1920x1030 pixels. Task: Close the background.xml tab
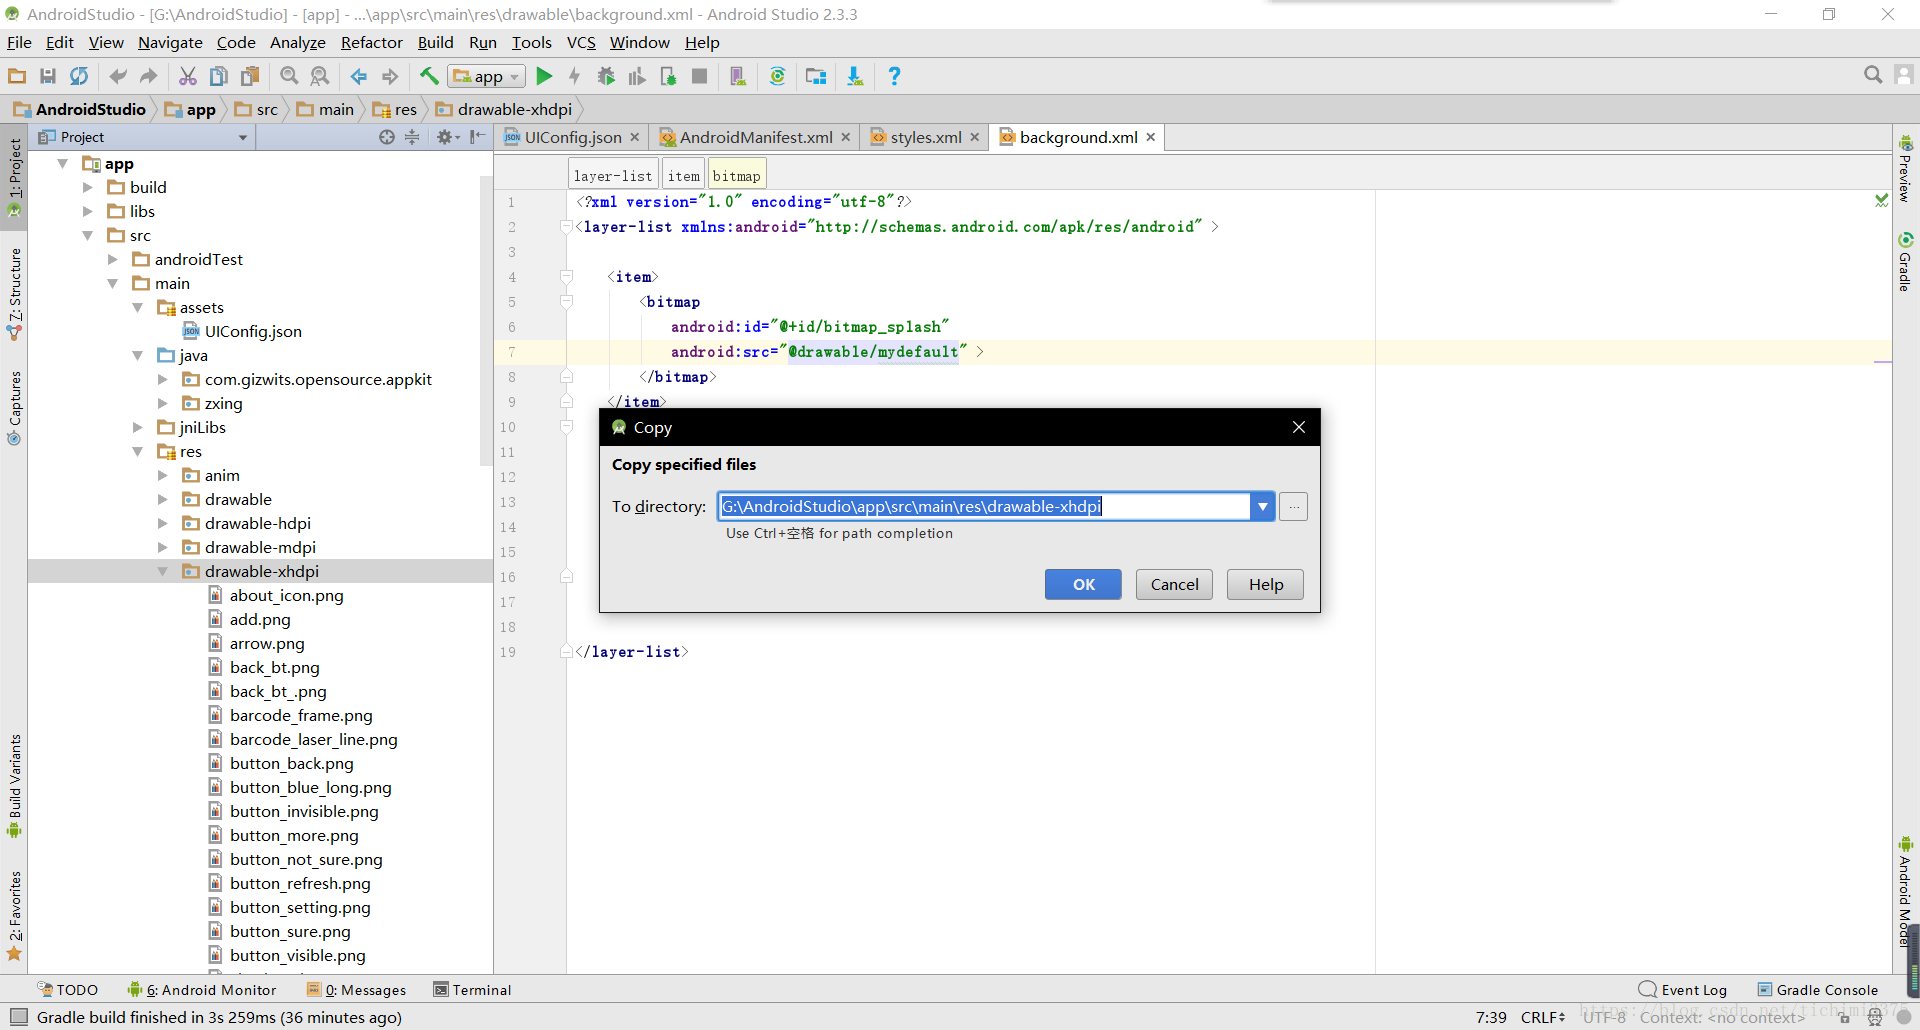pyautogui.click(x=1151, y=137)
